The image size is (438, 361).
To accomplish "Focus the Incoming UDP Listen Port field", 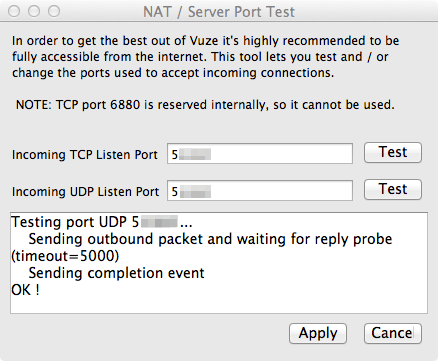I will (260, 191).
